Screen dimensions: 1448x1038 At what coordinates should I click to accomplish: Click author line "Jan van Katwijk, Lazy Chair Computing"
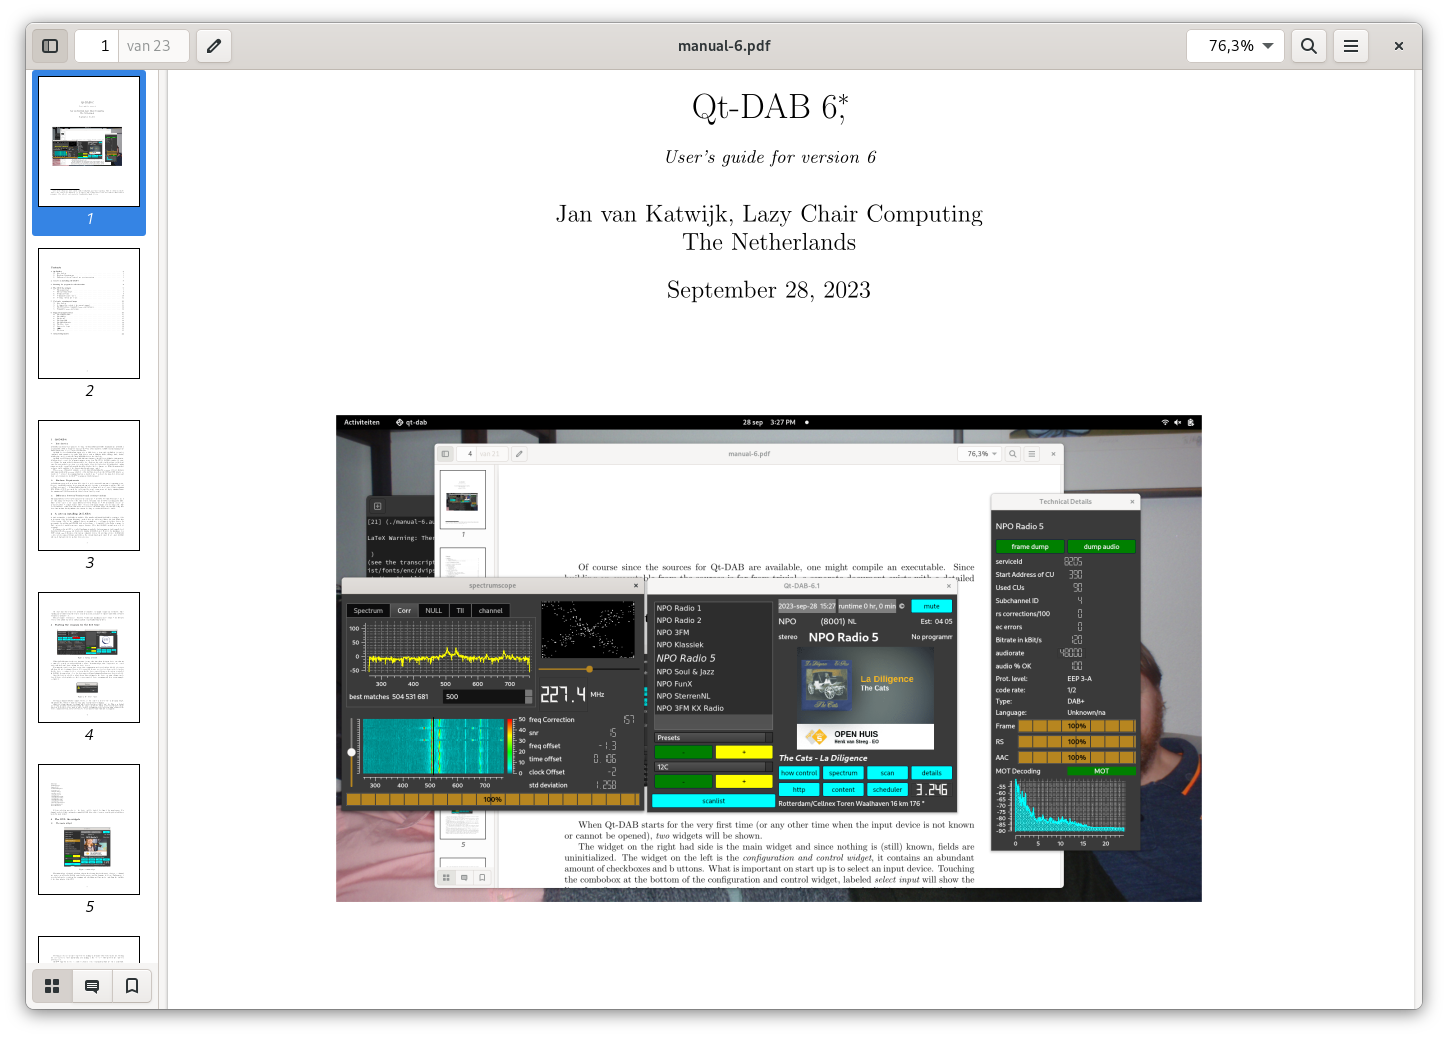(x=769, y=214)
